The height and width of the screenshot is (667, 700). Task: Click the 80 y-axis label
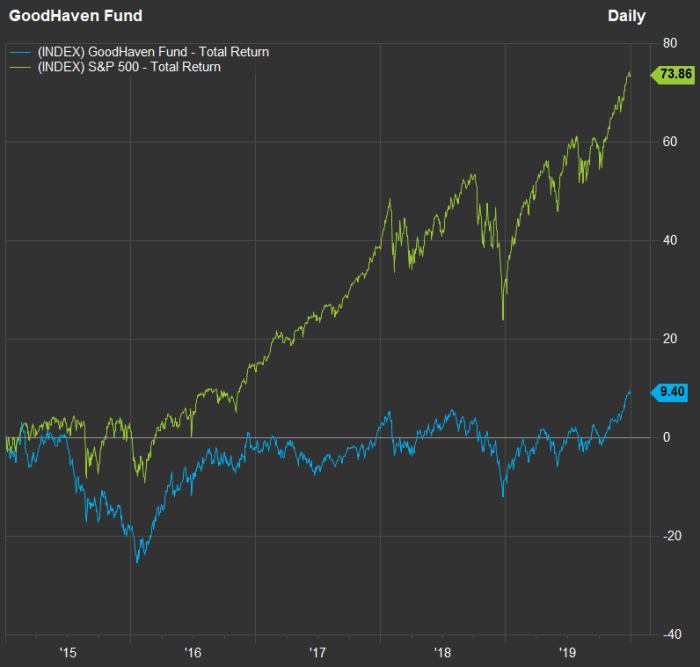(670, 43)
